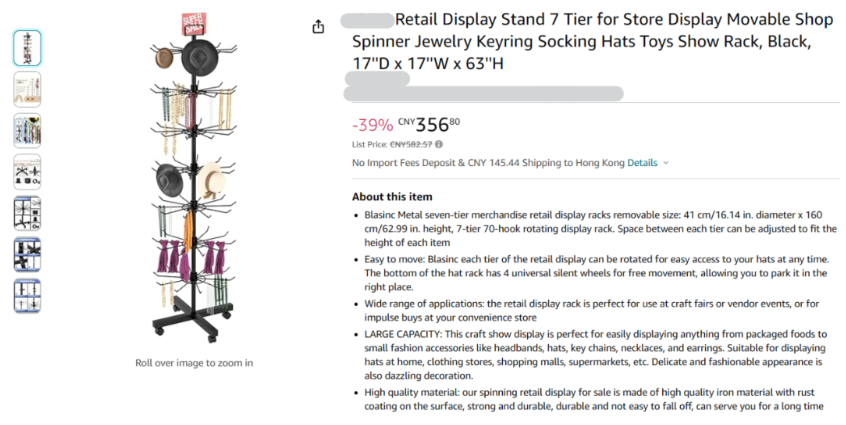Click the share icon above the product image
Image resolution: width=846 pixels, height=425 pixels.
(x=318, y=27)
